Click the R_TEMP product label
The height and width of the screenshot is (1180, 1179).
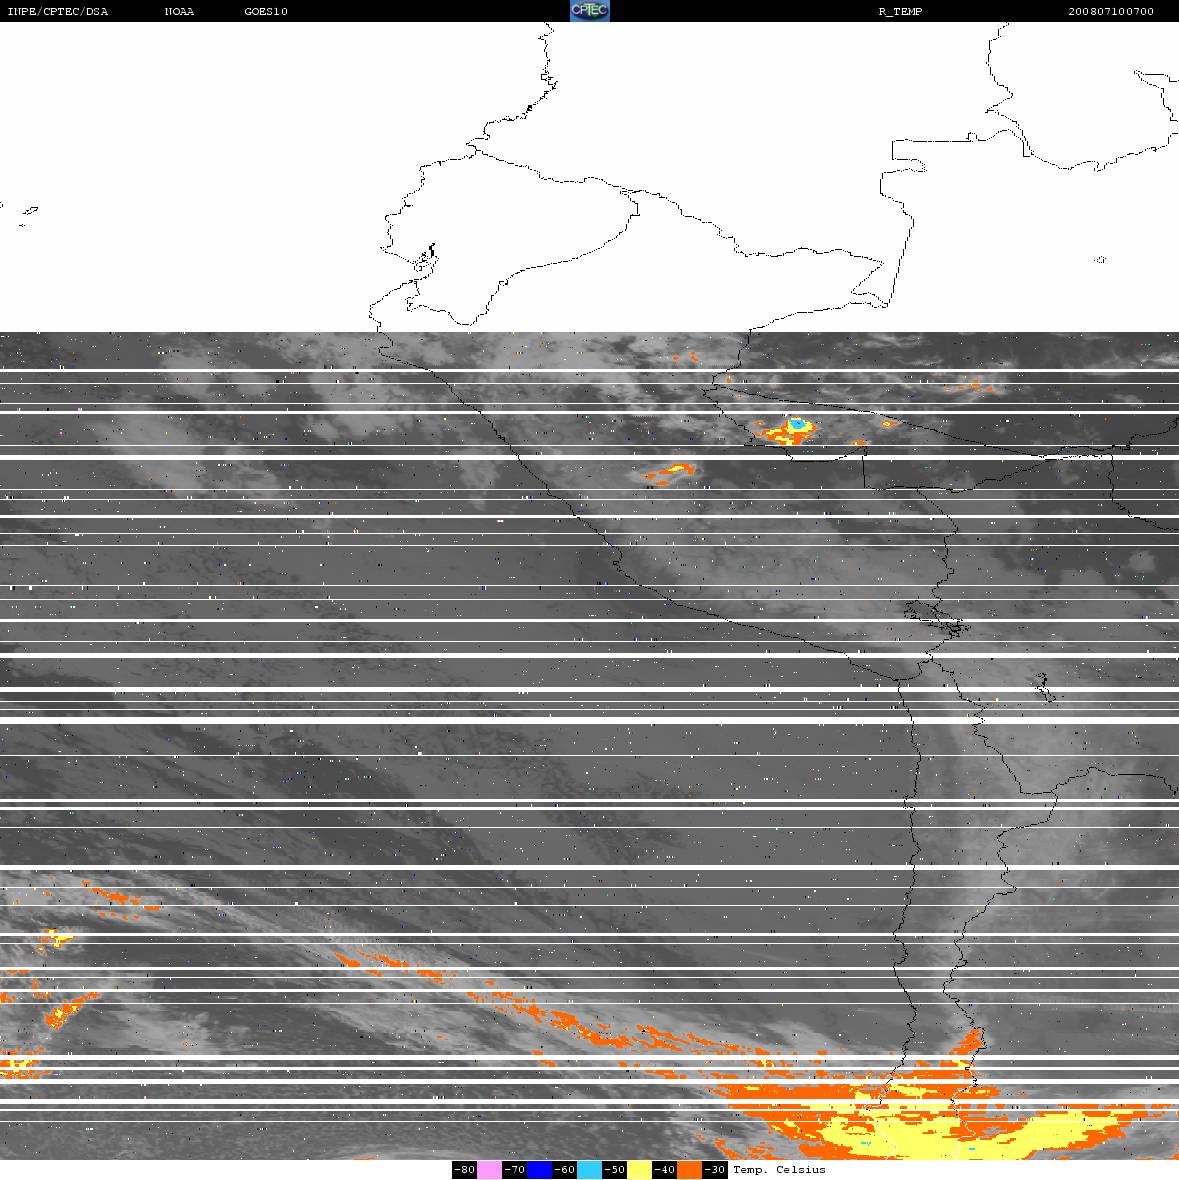pyautogui.click(x=900, y=12)
